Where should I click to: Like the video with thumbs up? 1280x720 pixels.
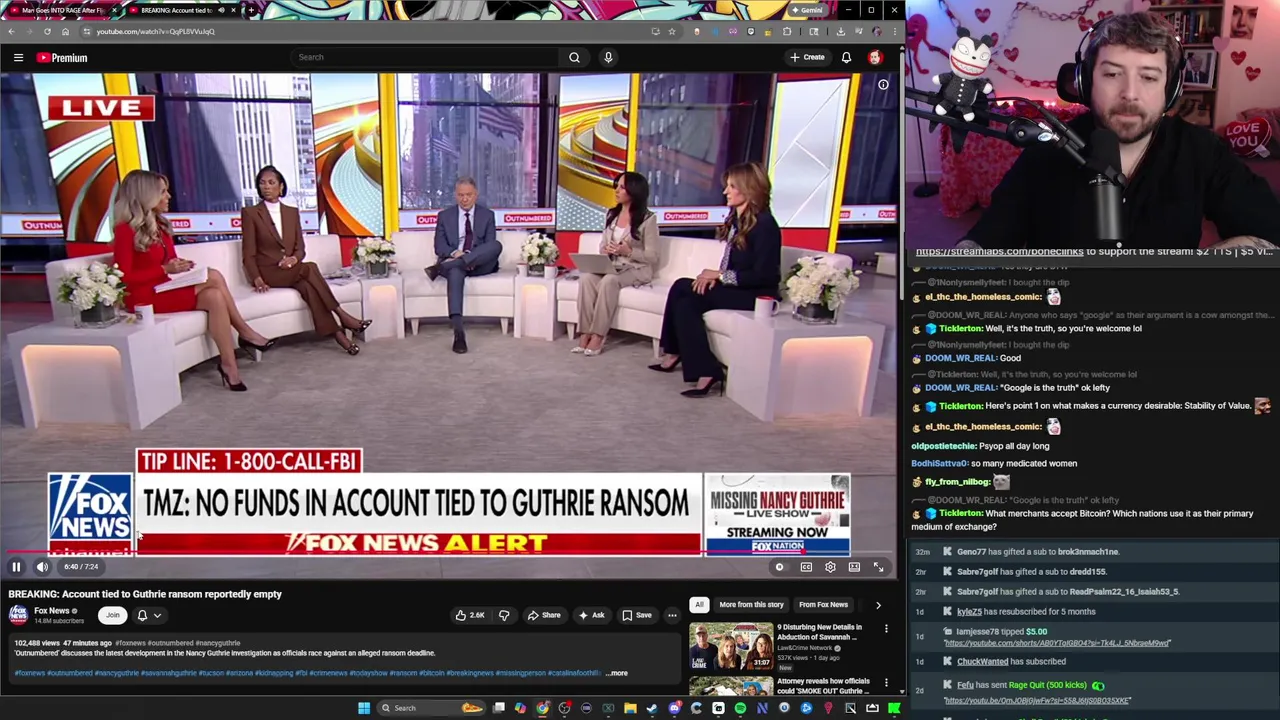pos(470,615)
